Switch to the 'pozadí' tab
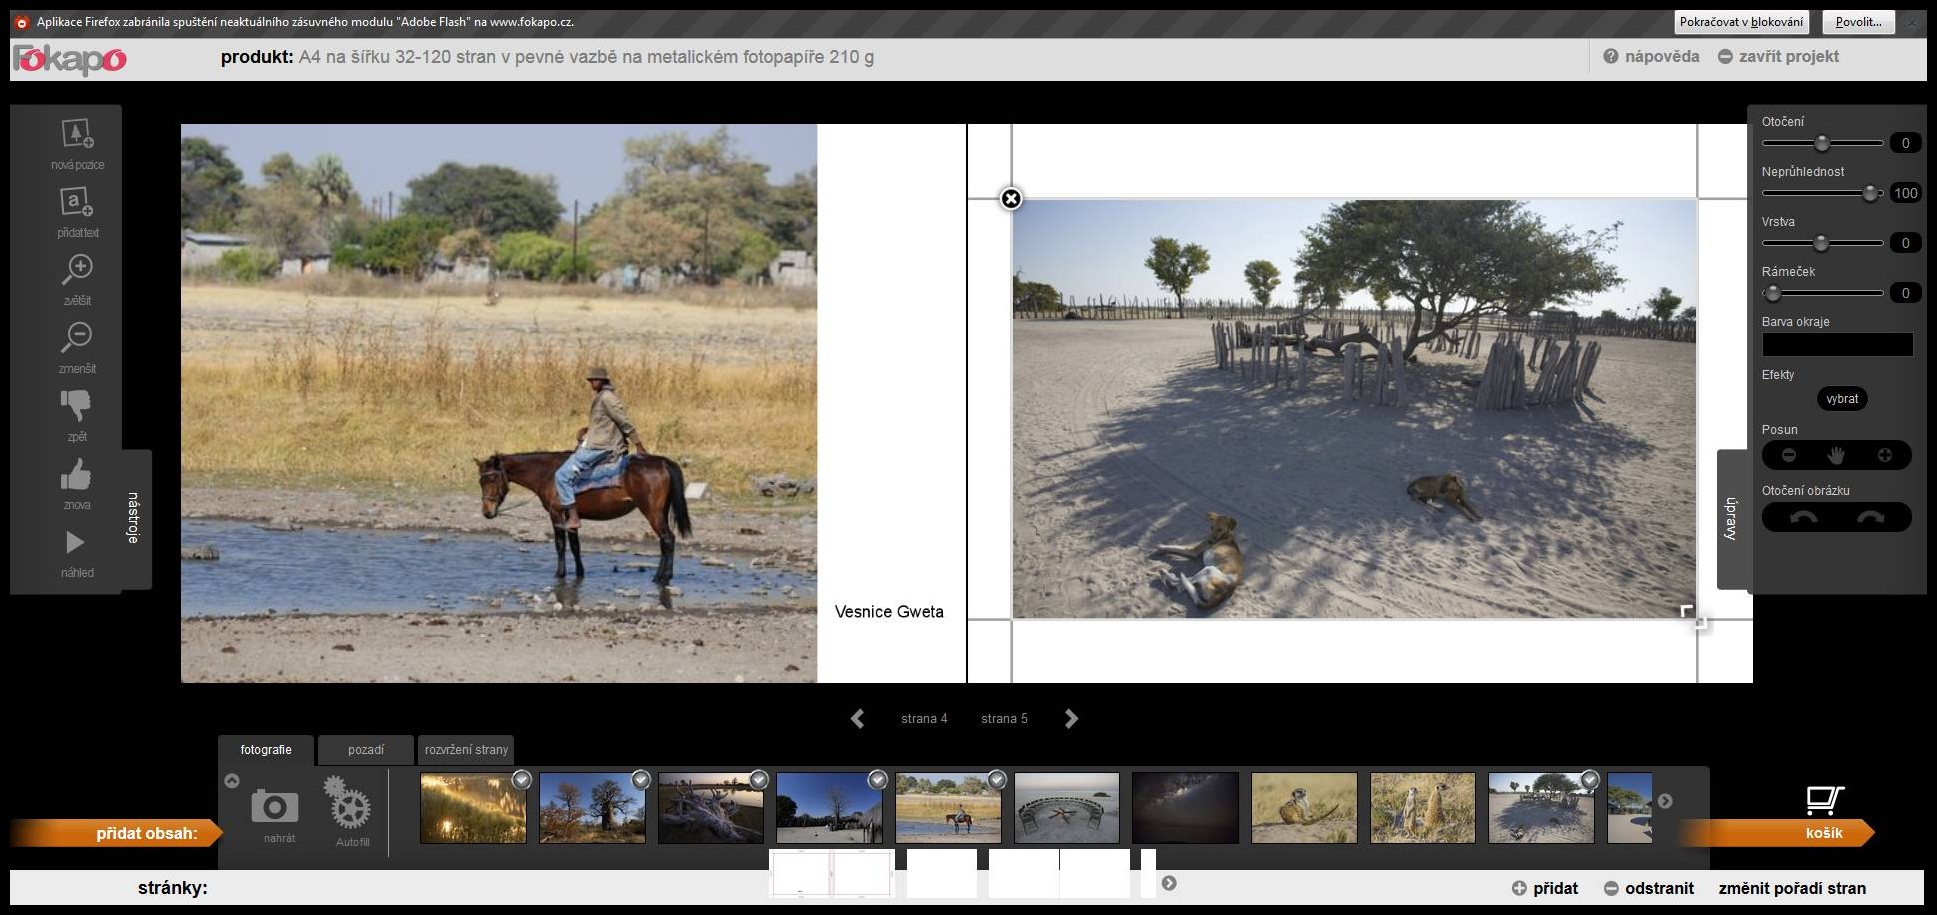This screenshot has width=1937, height=915. click(x=366, y=750)
